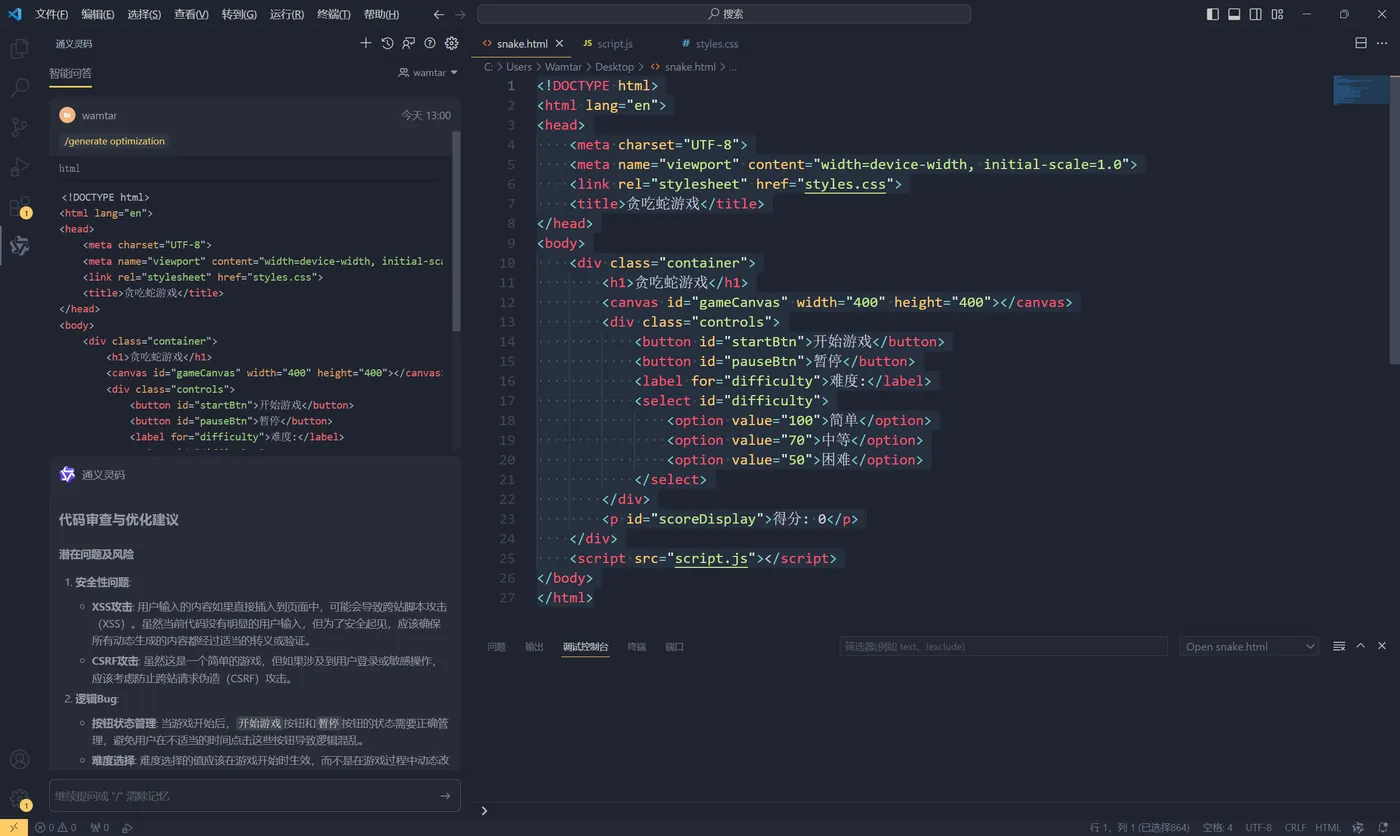This screenshot has height=836, width=1400.
Task: Open the 文件(F) menu
Action: [x=52, y=14]
